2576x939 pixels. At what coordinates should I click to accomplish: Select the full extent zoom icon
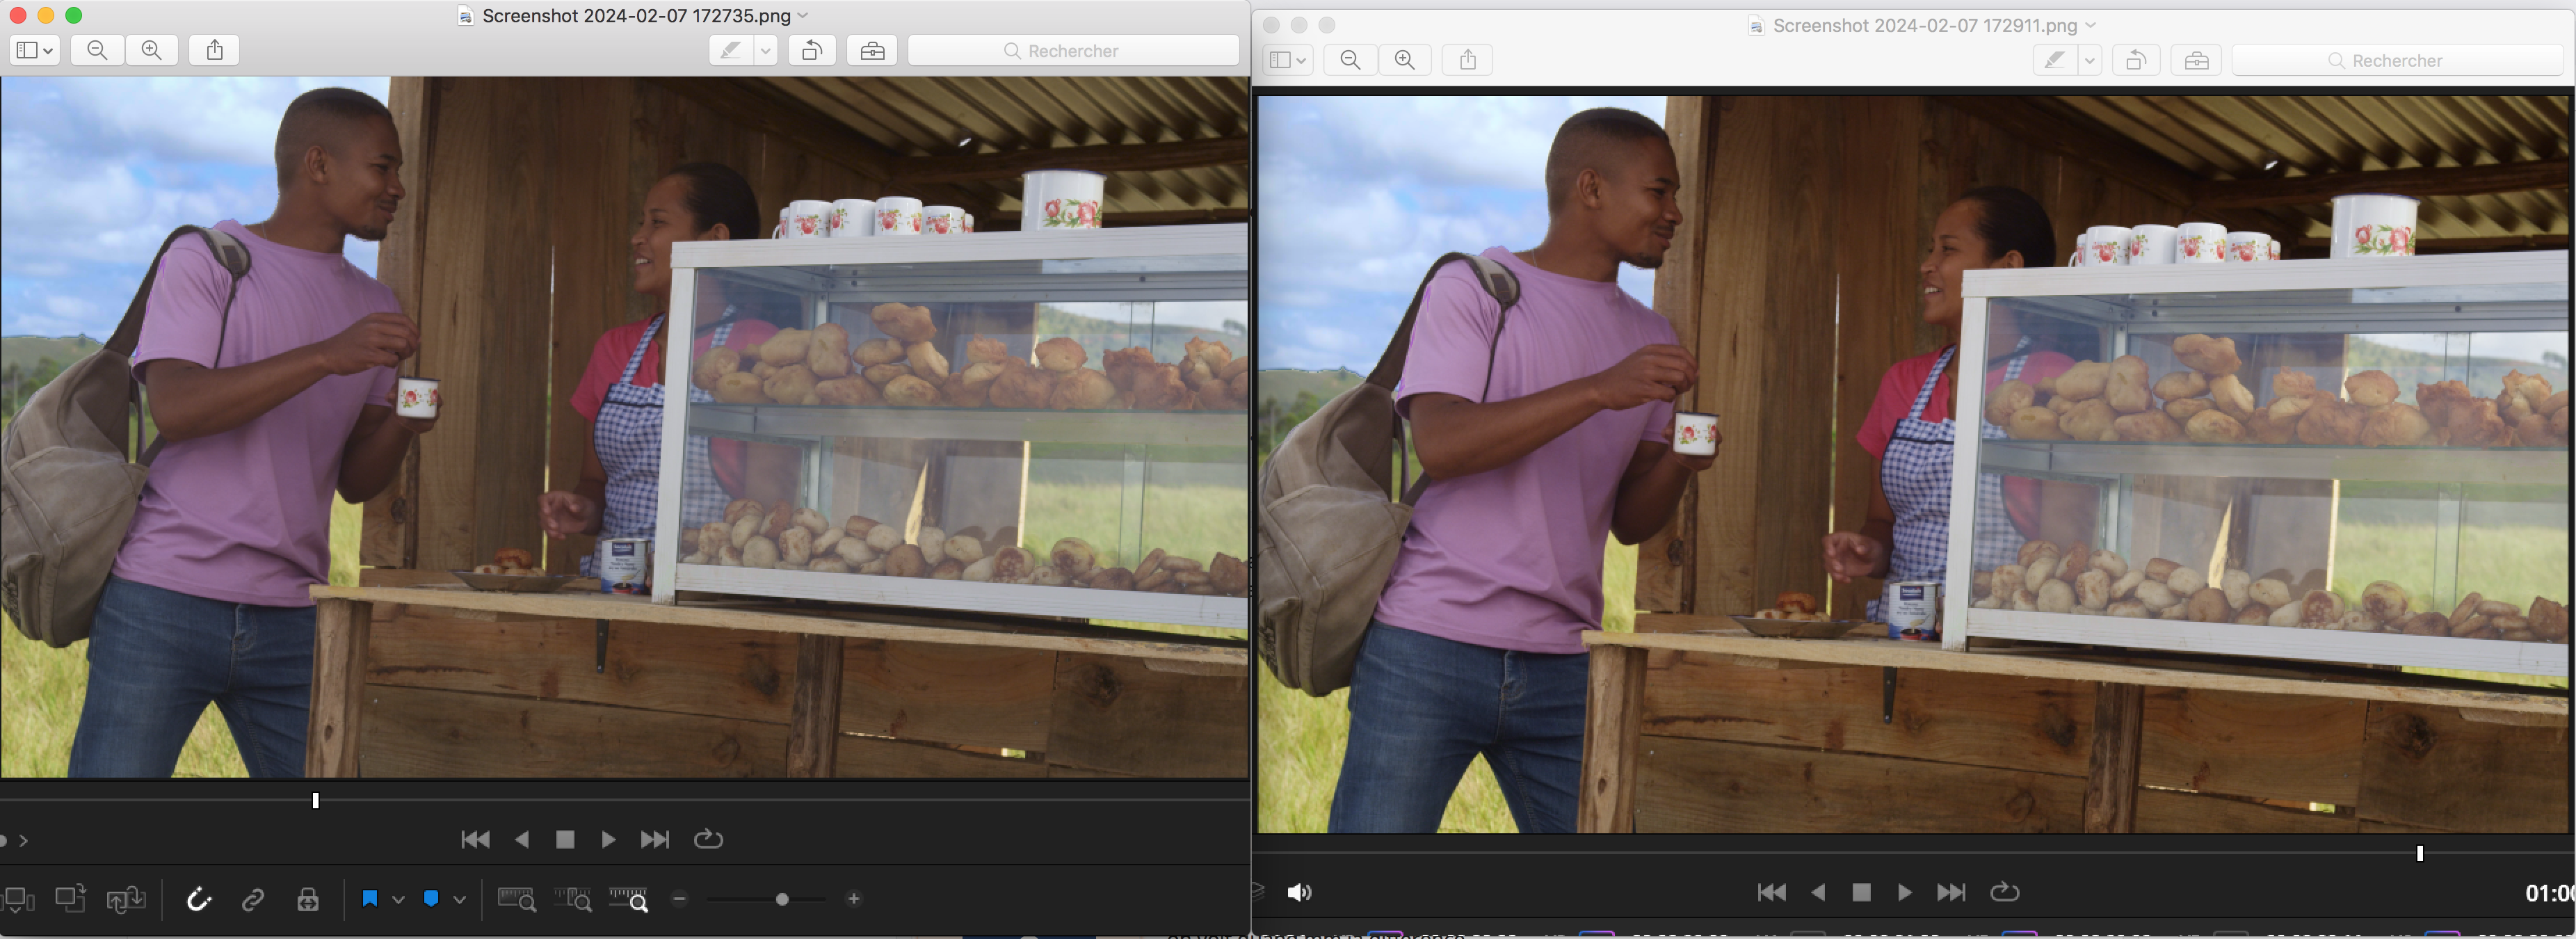click(516, 899)
